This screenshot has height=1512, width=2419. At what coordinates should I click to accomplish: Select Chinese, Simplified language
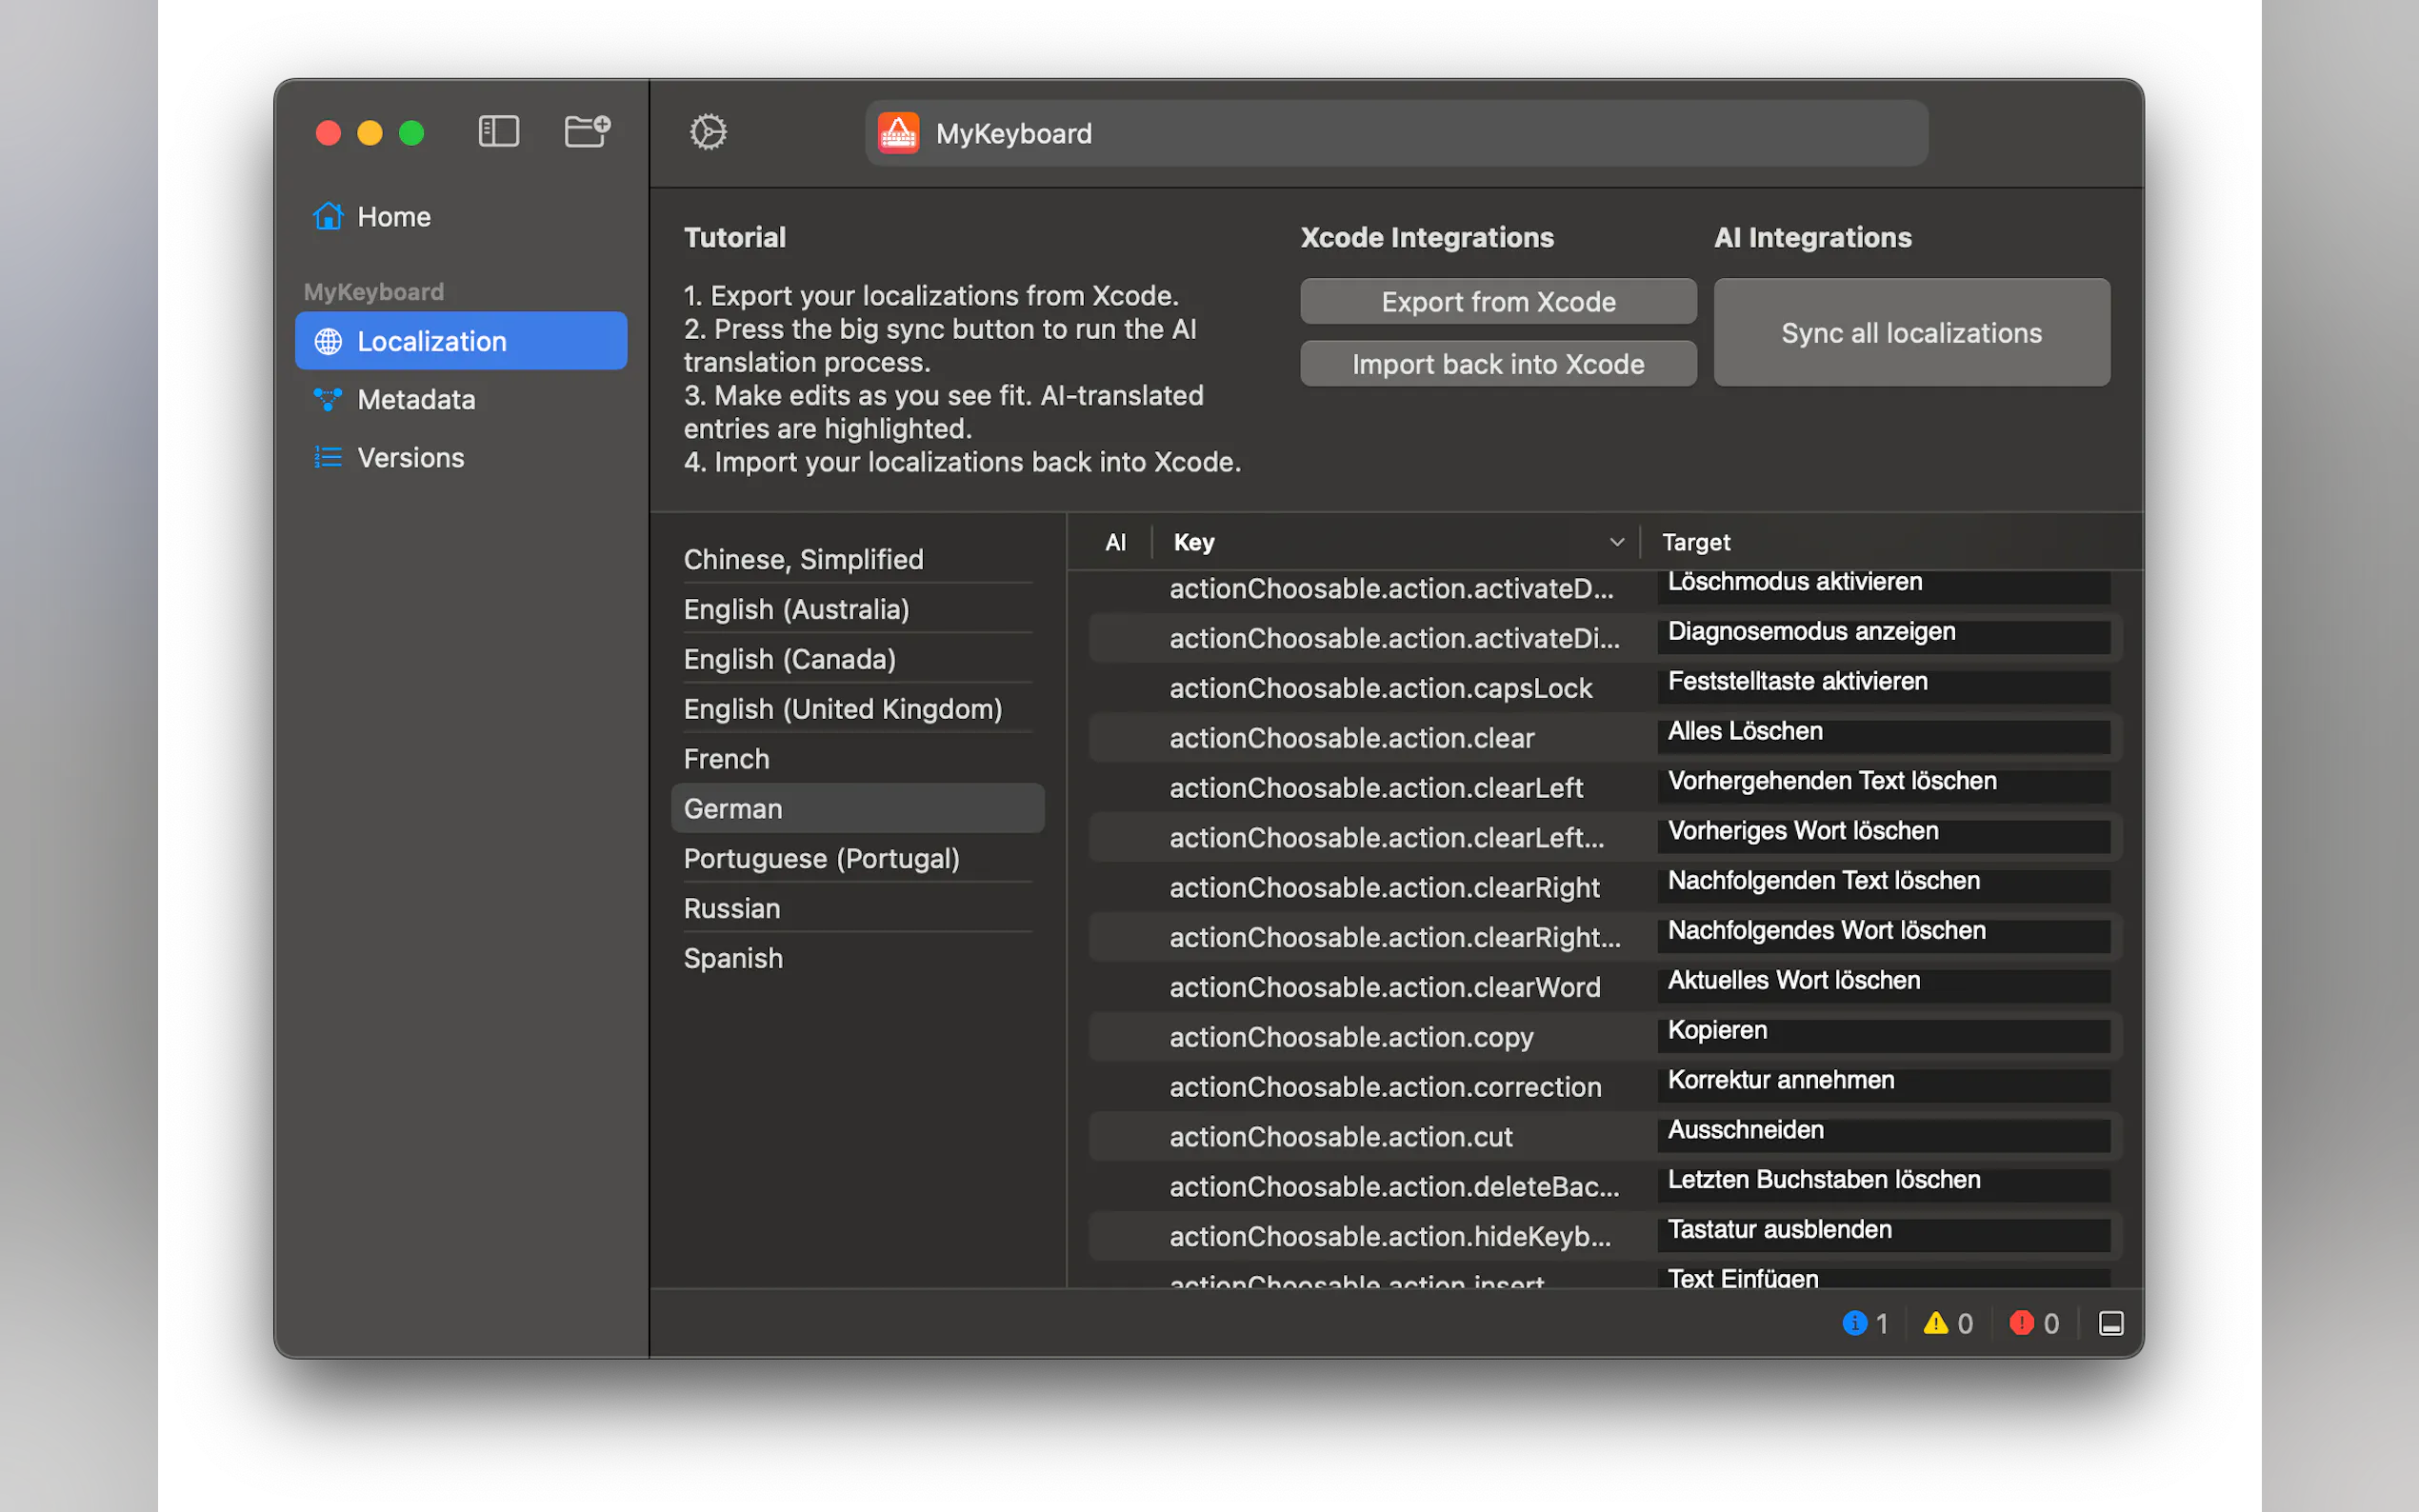tap(803, 559)
